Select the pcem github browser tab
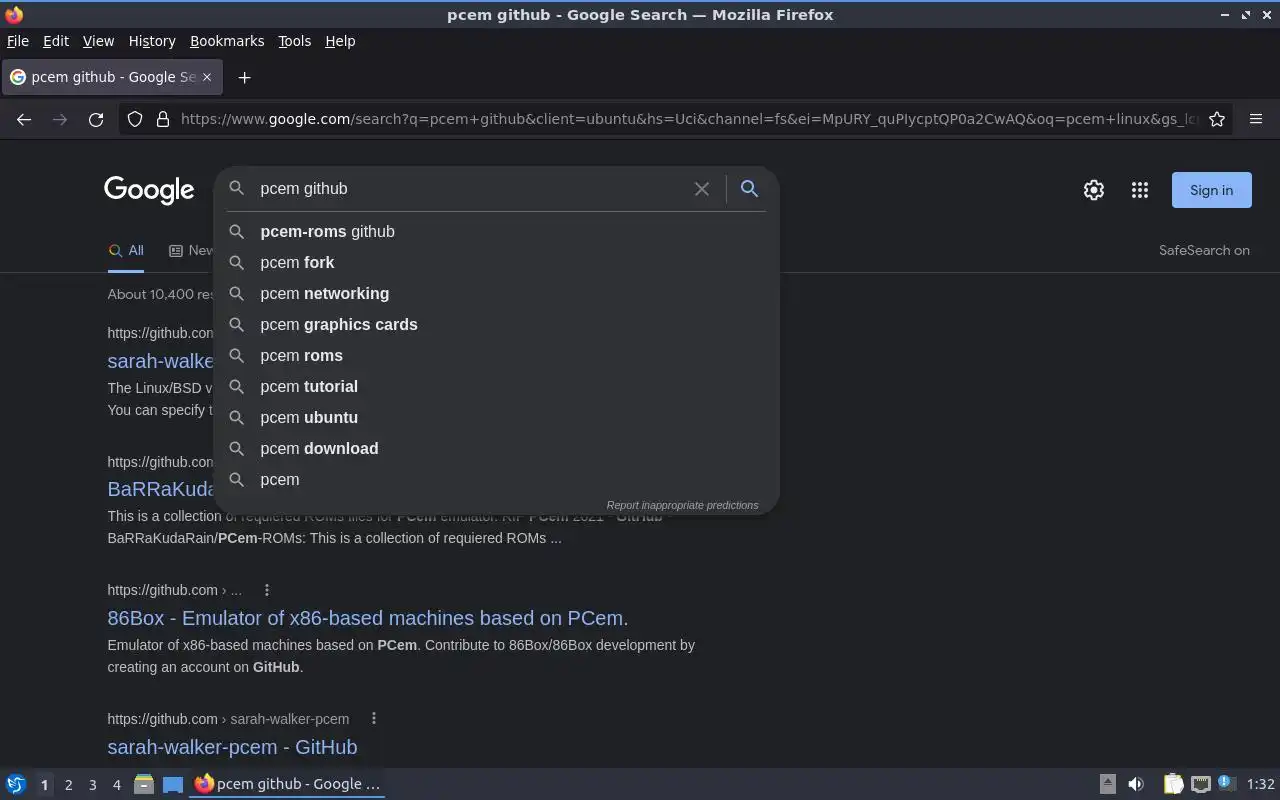1280x800 pixels. click(111, 77)
